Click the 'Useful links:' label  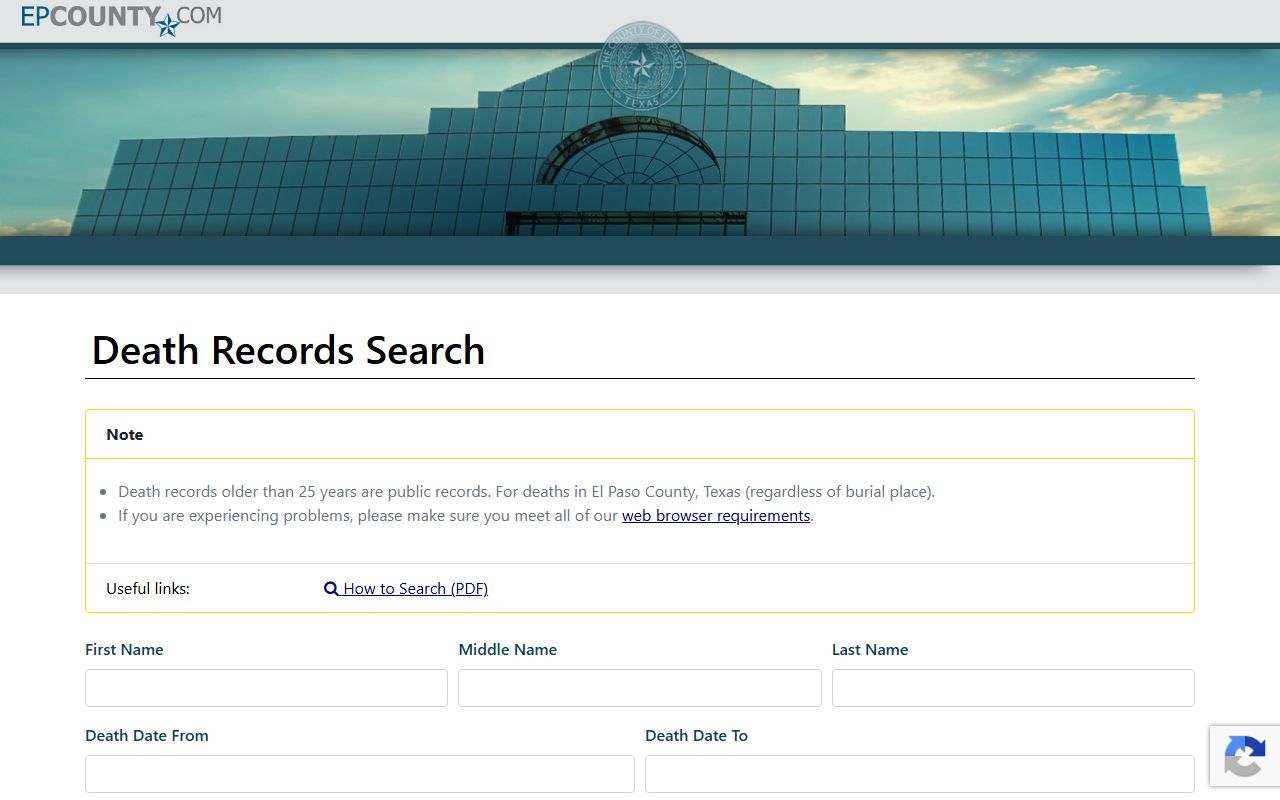[x=148, y=589]
